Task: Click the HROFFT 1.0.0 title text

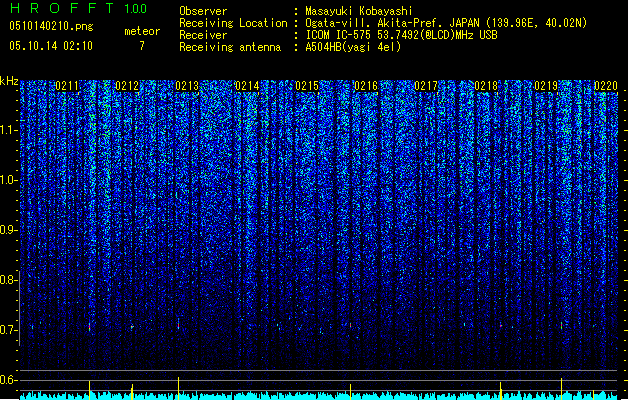Action: pyautogui.click(x=79, y=8)
